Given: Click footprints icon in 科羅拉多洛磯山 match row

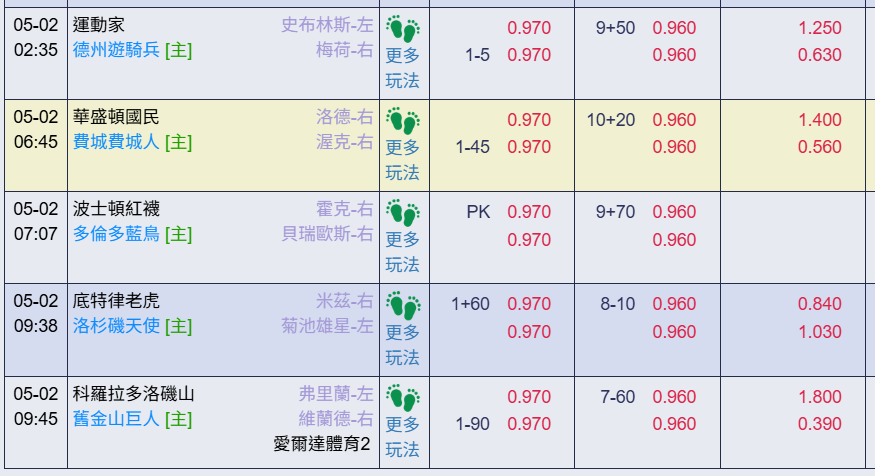Looking at the screenshot, I should [403, 397].
